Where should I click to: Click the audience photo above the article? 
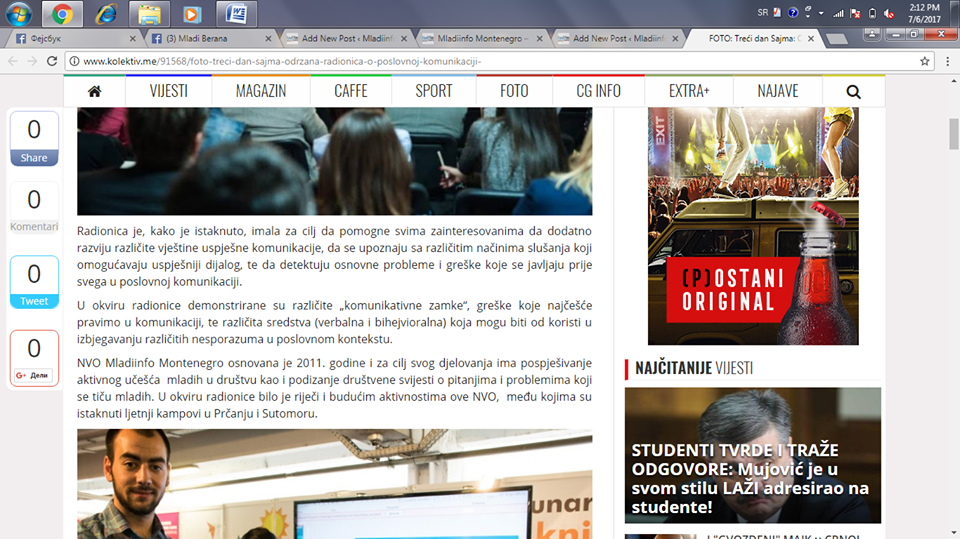(x=334, y=161)
